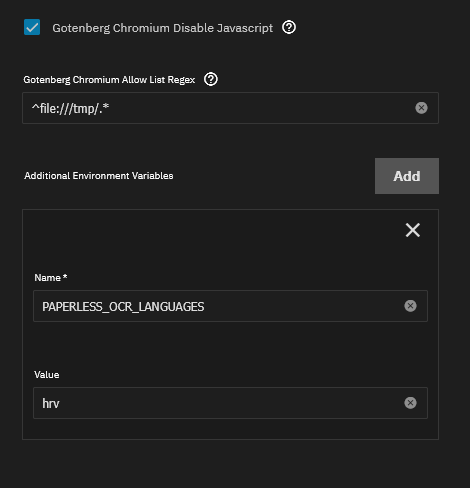Add a new environment variable

click(x=407, y=176)
